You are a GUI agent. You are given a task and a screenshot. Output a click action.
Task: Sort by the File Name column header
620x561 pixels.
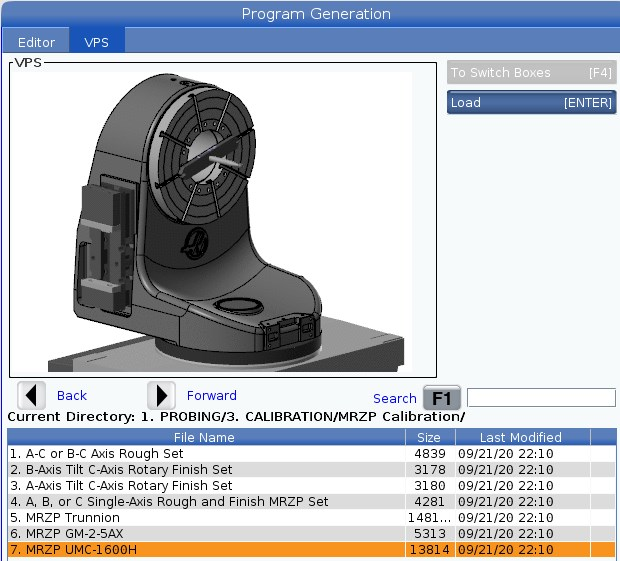pos(206,437)
